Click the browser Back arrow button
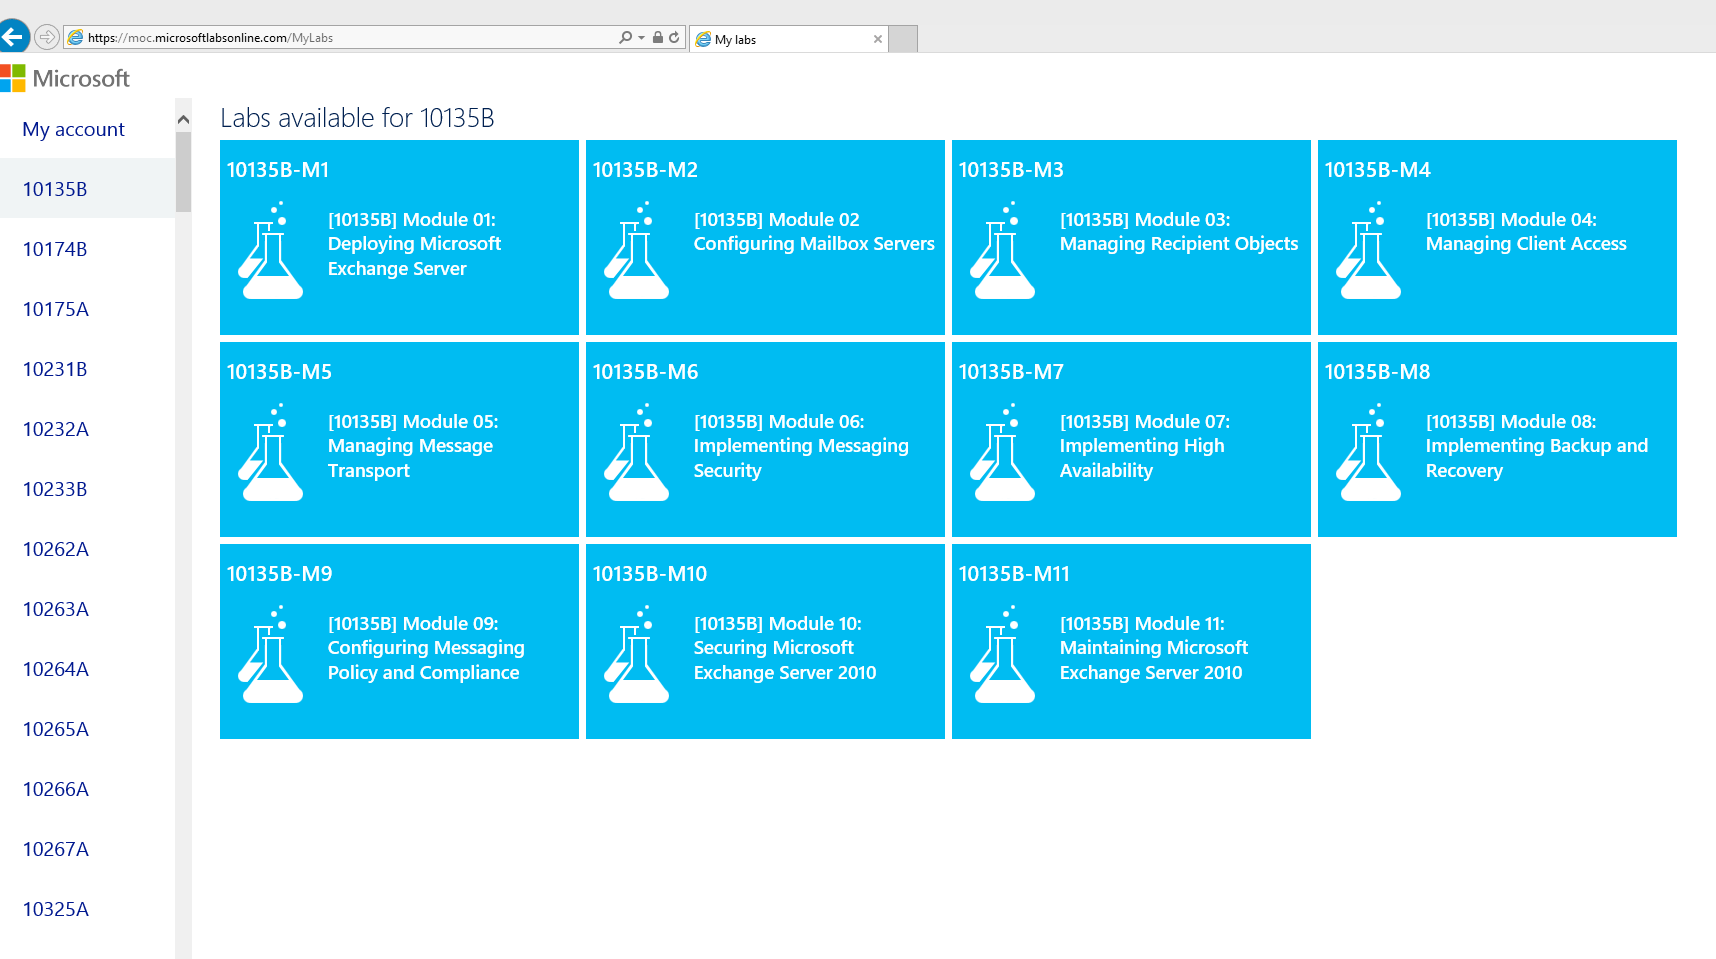1716x959 pixels. [12, 38]
